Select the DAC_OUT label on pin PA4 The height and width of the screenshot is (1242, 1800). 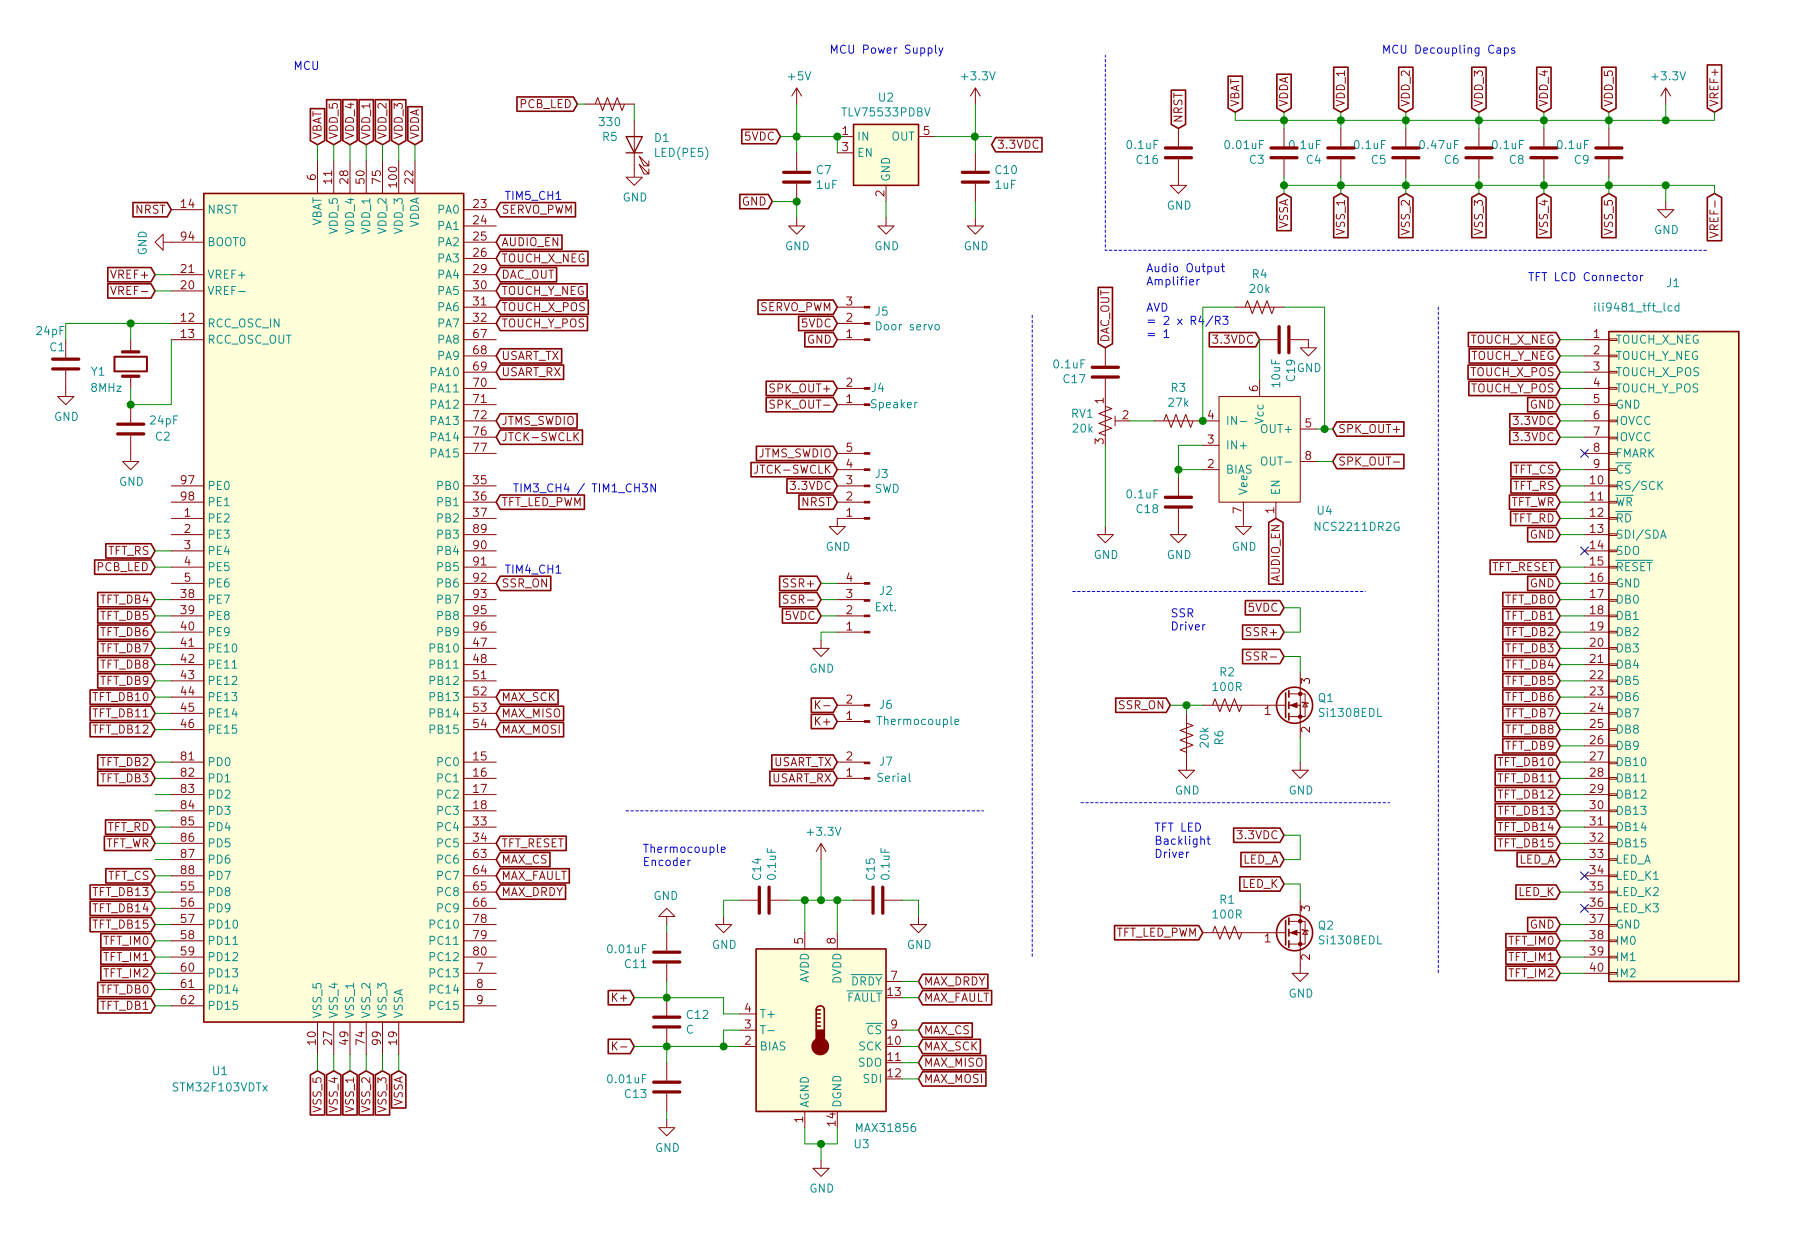point(528,274)
